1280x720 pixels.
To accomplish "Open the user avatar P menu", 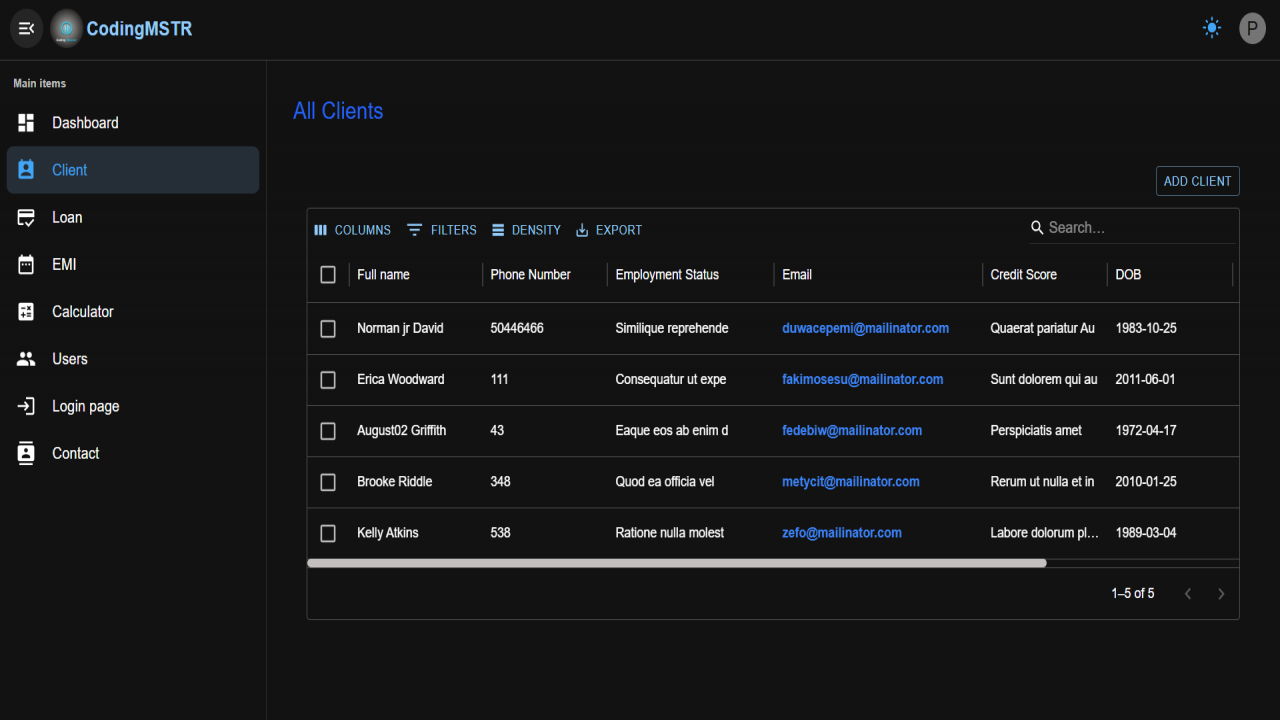I will pos(1252,28).
